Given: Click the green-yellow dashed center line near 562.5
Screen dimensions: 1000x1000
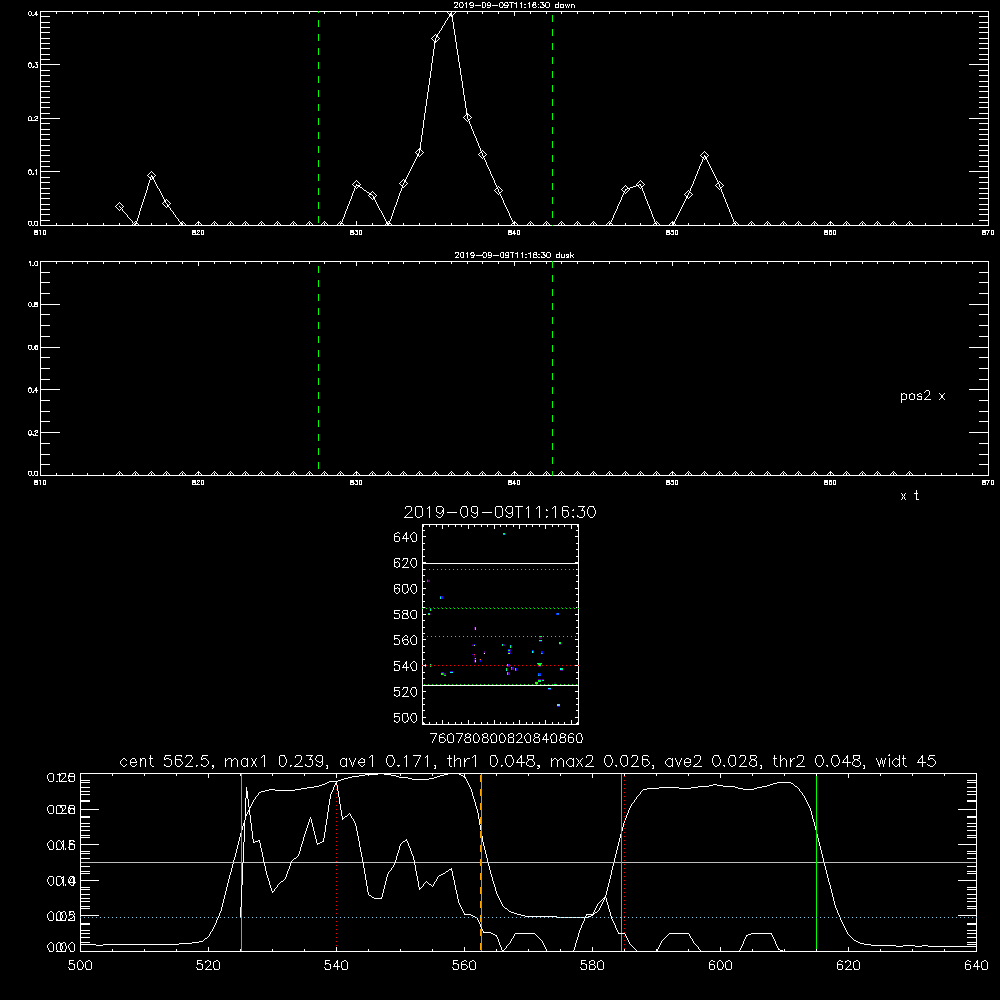Looking at the screenshot, I should [481, 862].
